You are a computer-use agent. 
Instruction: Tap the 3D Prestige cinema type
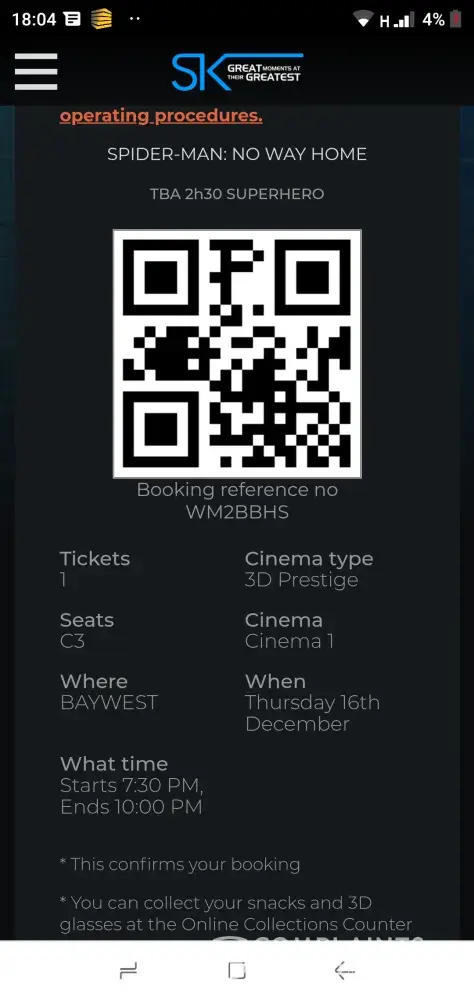(302, 580)
